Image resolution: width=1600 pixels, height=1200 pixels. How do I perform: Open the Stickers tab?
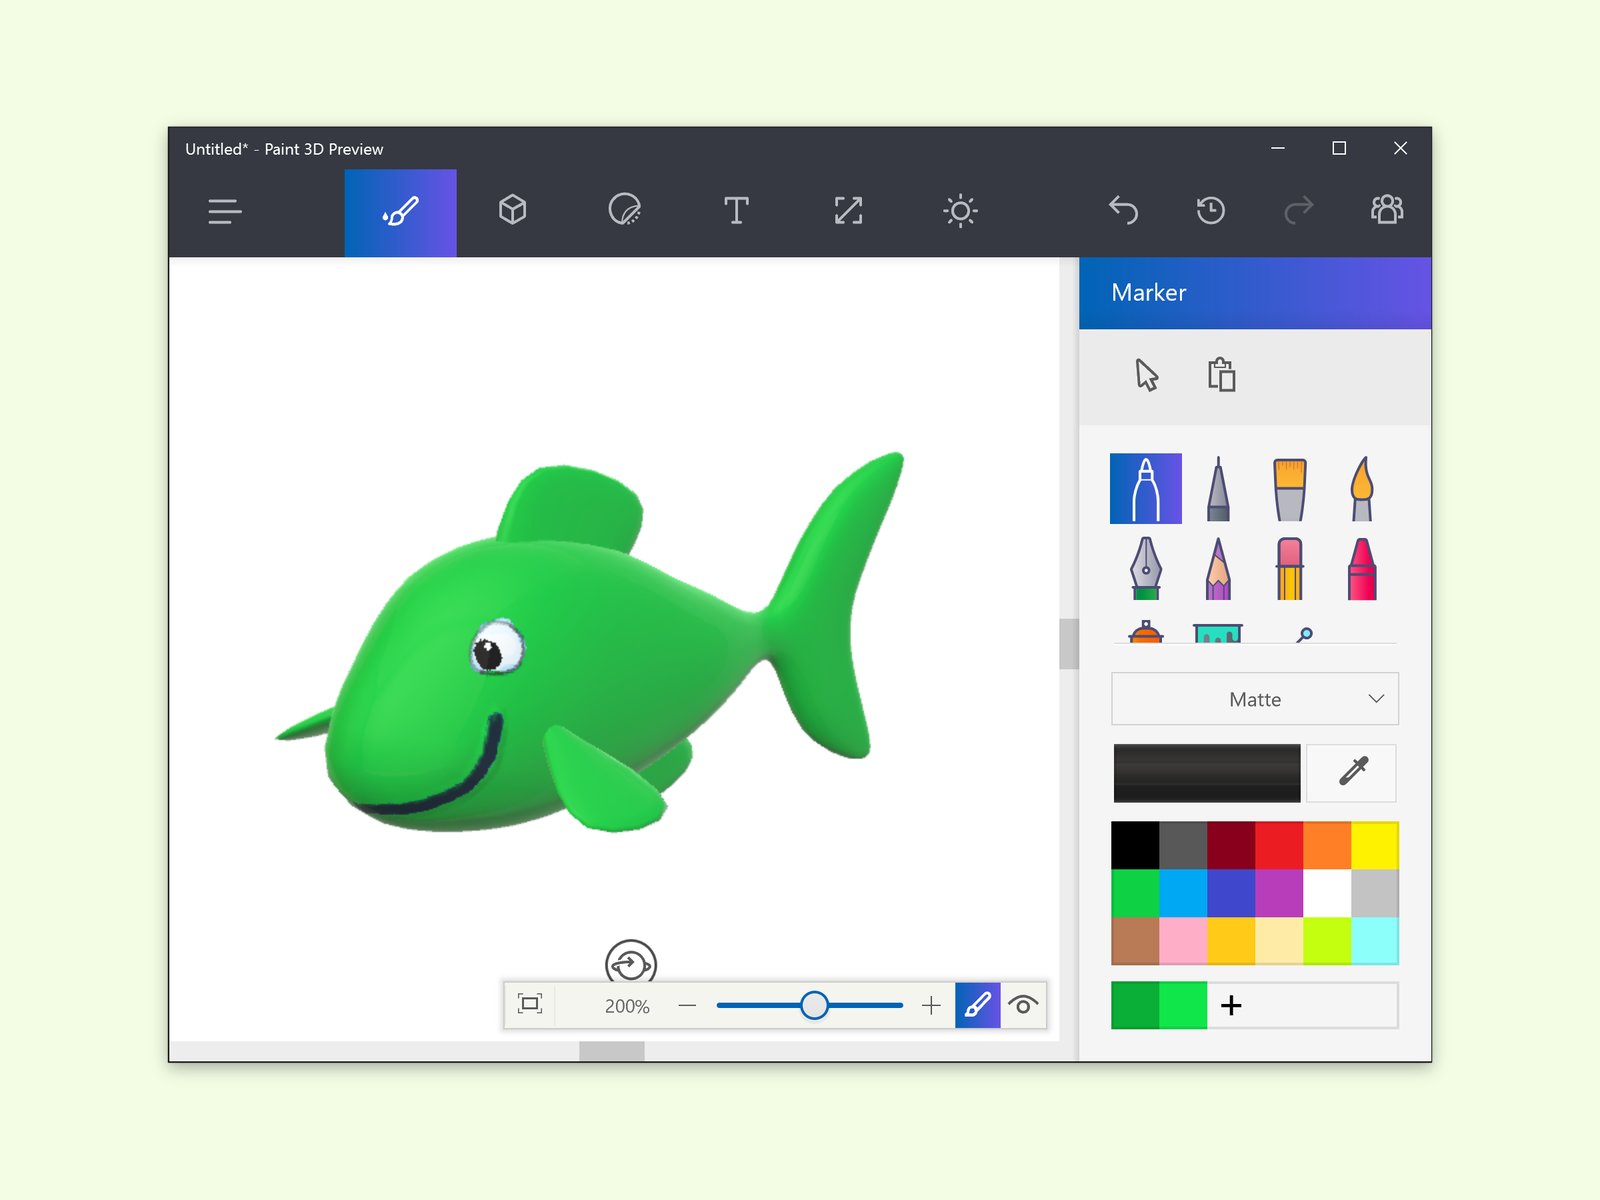(x=625, y=210)
